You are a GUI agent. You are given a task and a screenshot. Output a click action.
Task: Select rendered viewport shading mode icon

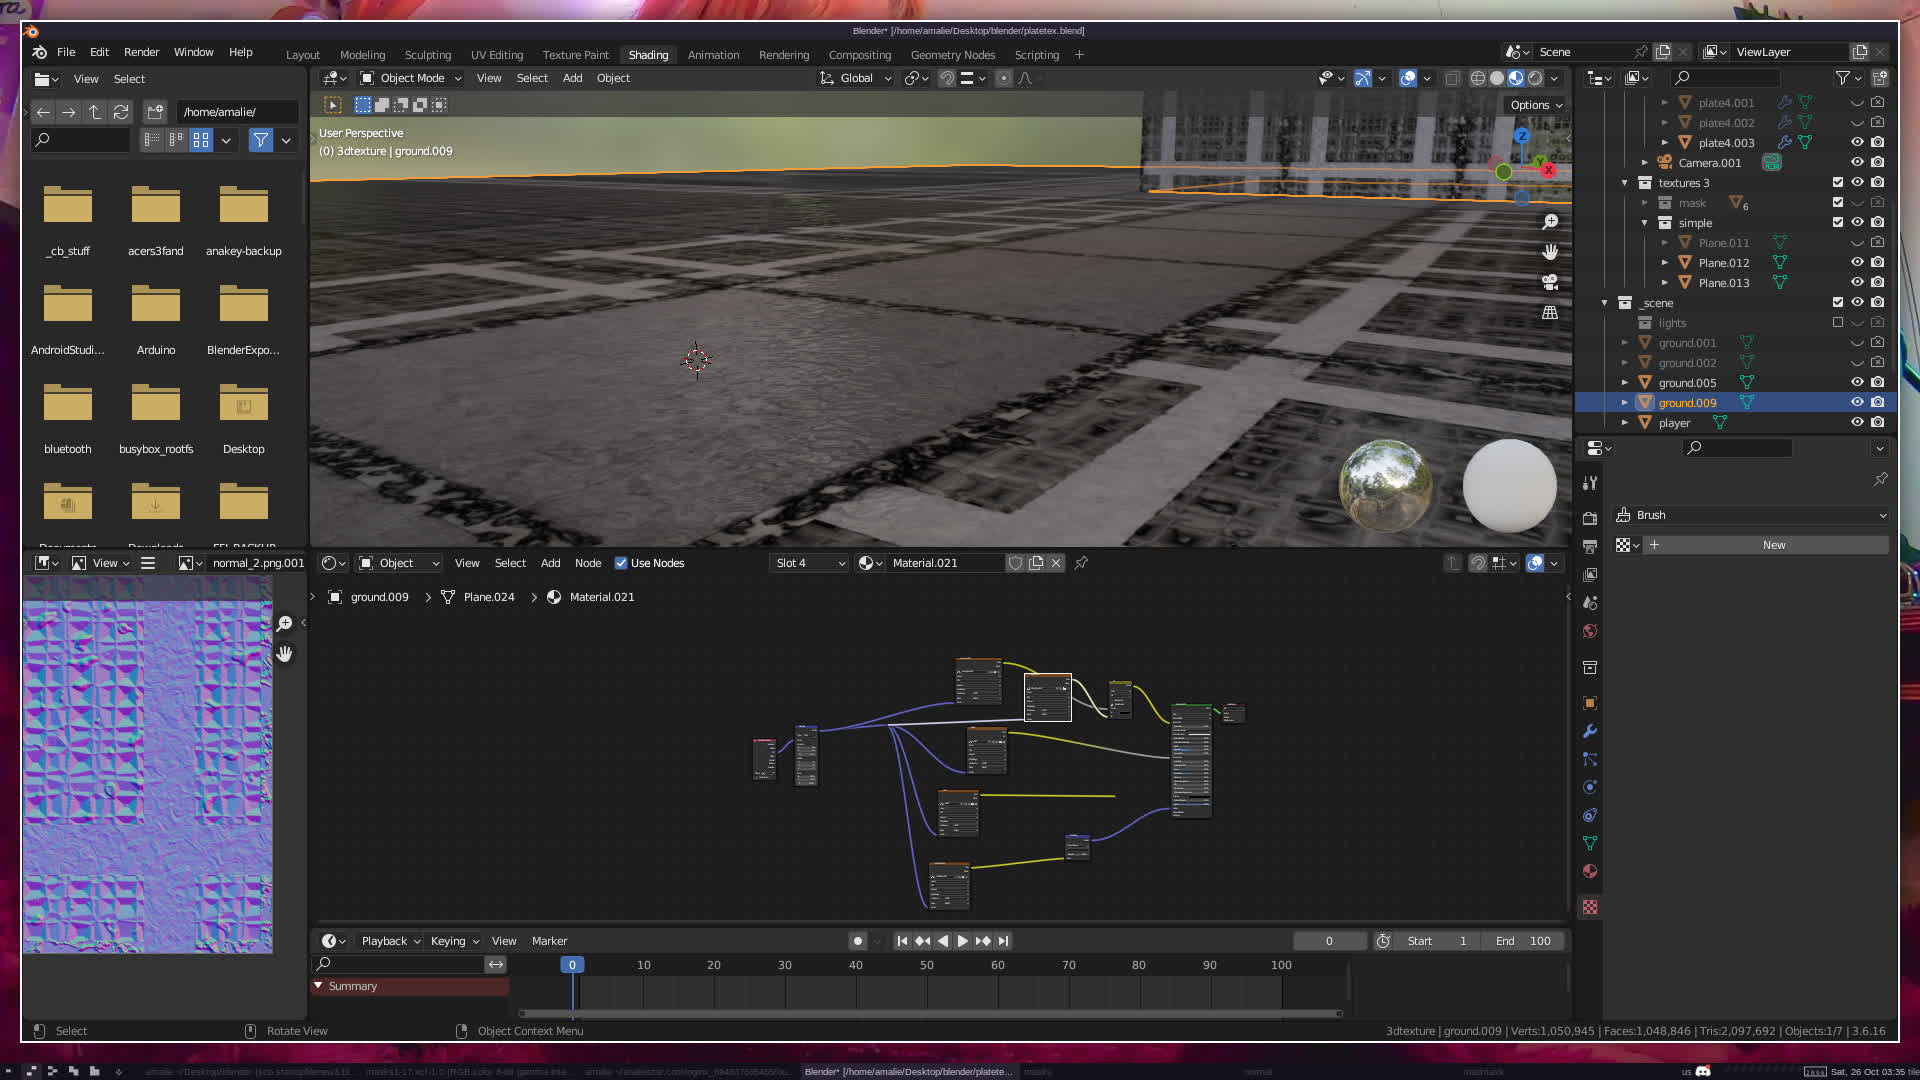coord(1535,78)
